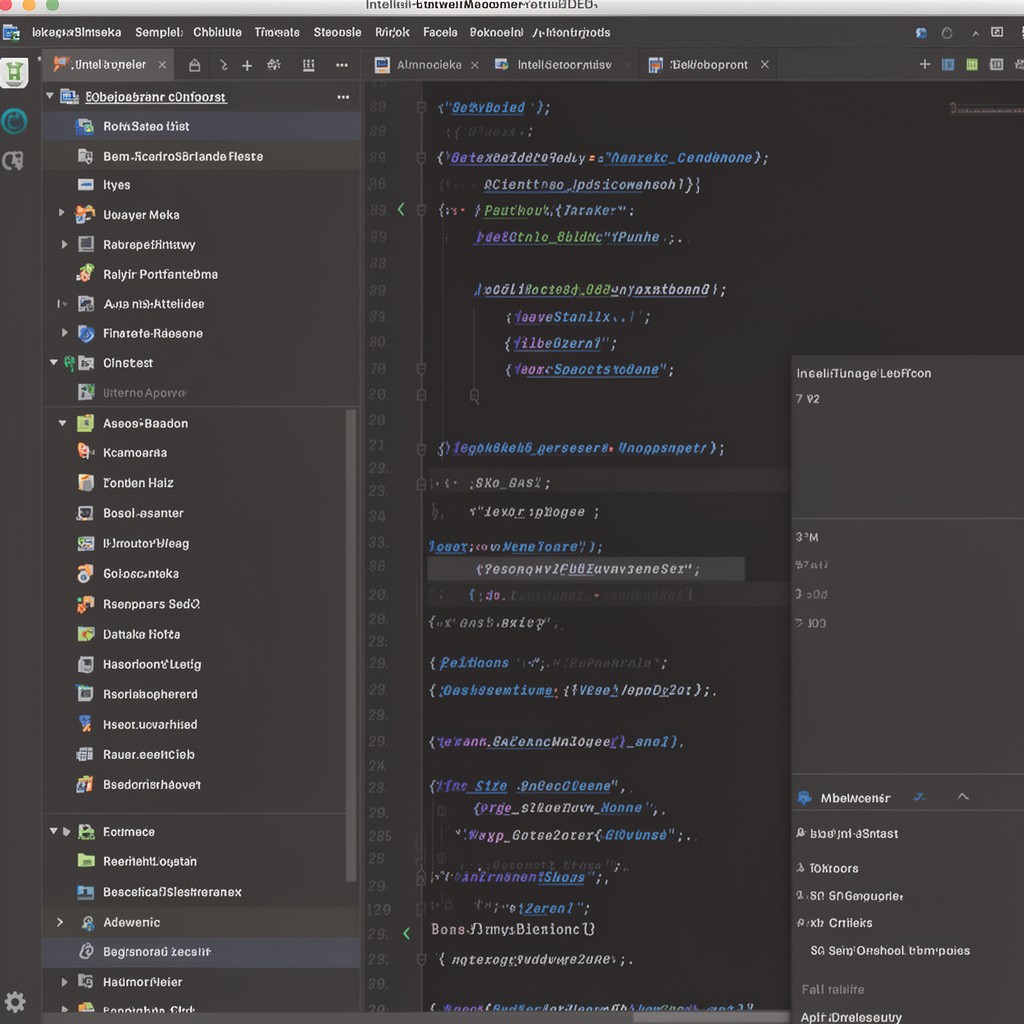Screen dimensions: 1024x1024
Task: Switch to the IntellSetoormisv editor tab
Action: coord(564,65)
